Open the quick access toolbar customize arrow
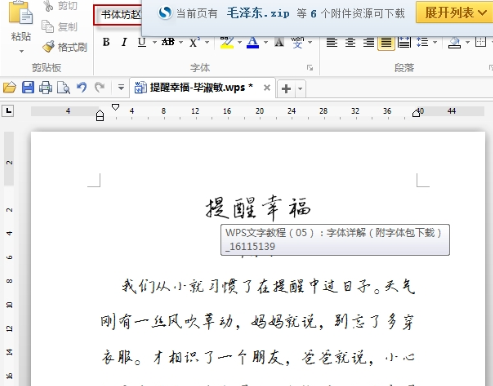The height and width of the screenshot is (386, 493). click(x=121, y=88)
